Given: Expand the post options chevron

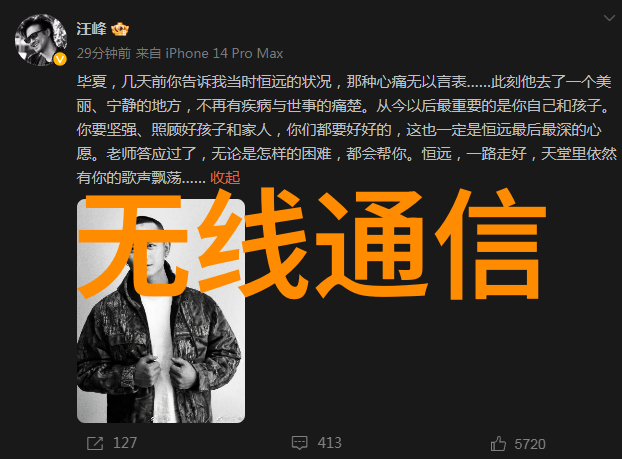Looking at the screenshot, I should point(609,18).
